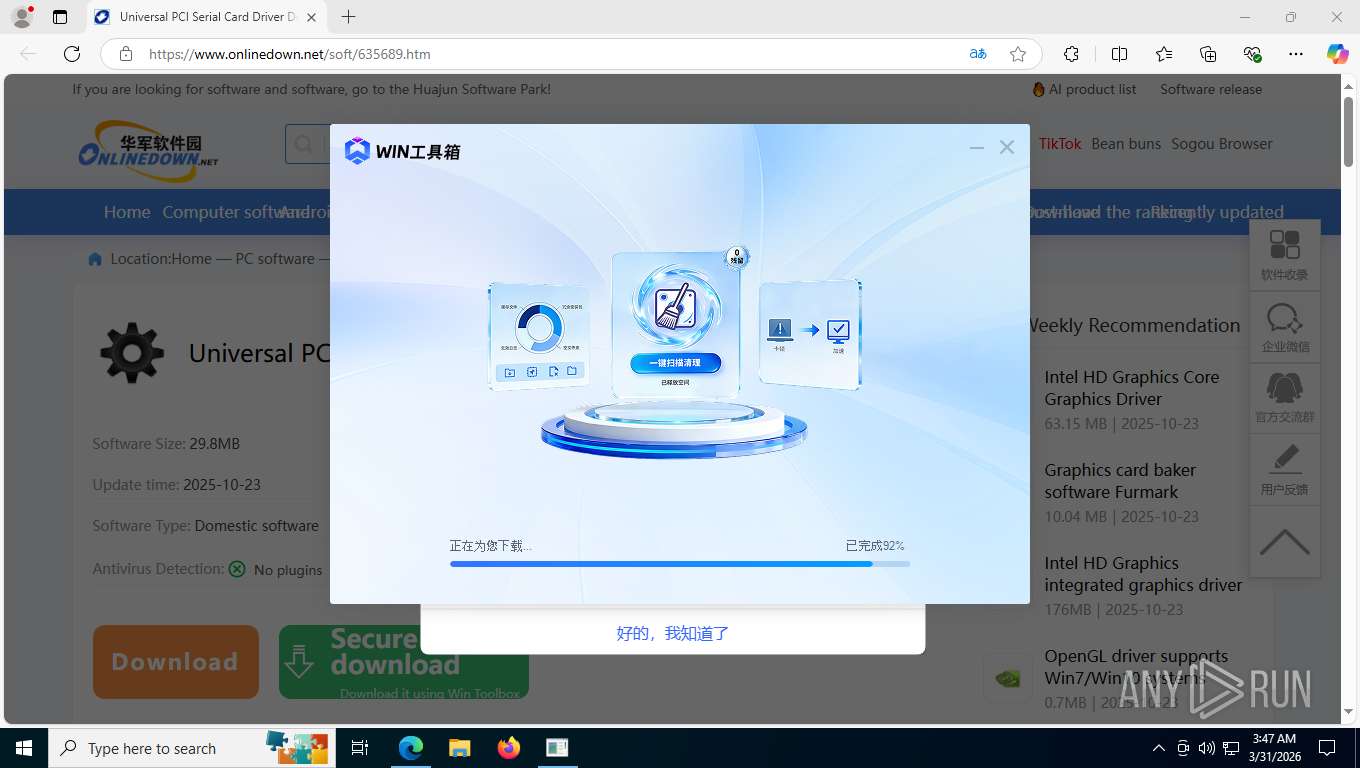This screenshot has height=768, width=1360.
Task: Open the 软件收录 sidebar icon
Action: pyautogui.click(x=1285, y=255)
